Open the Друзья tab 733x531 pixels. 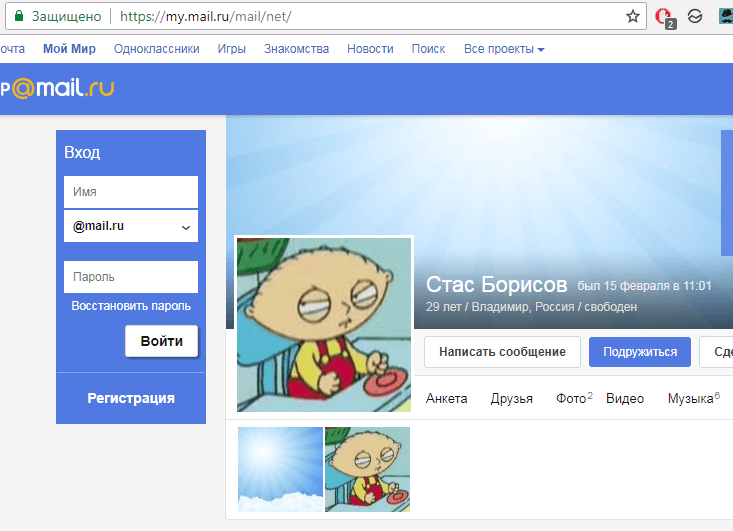(x=511, y=398)
